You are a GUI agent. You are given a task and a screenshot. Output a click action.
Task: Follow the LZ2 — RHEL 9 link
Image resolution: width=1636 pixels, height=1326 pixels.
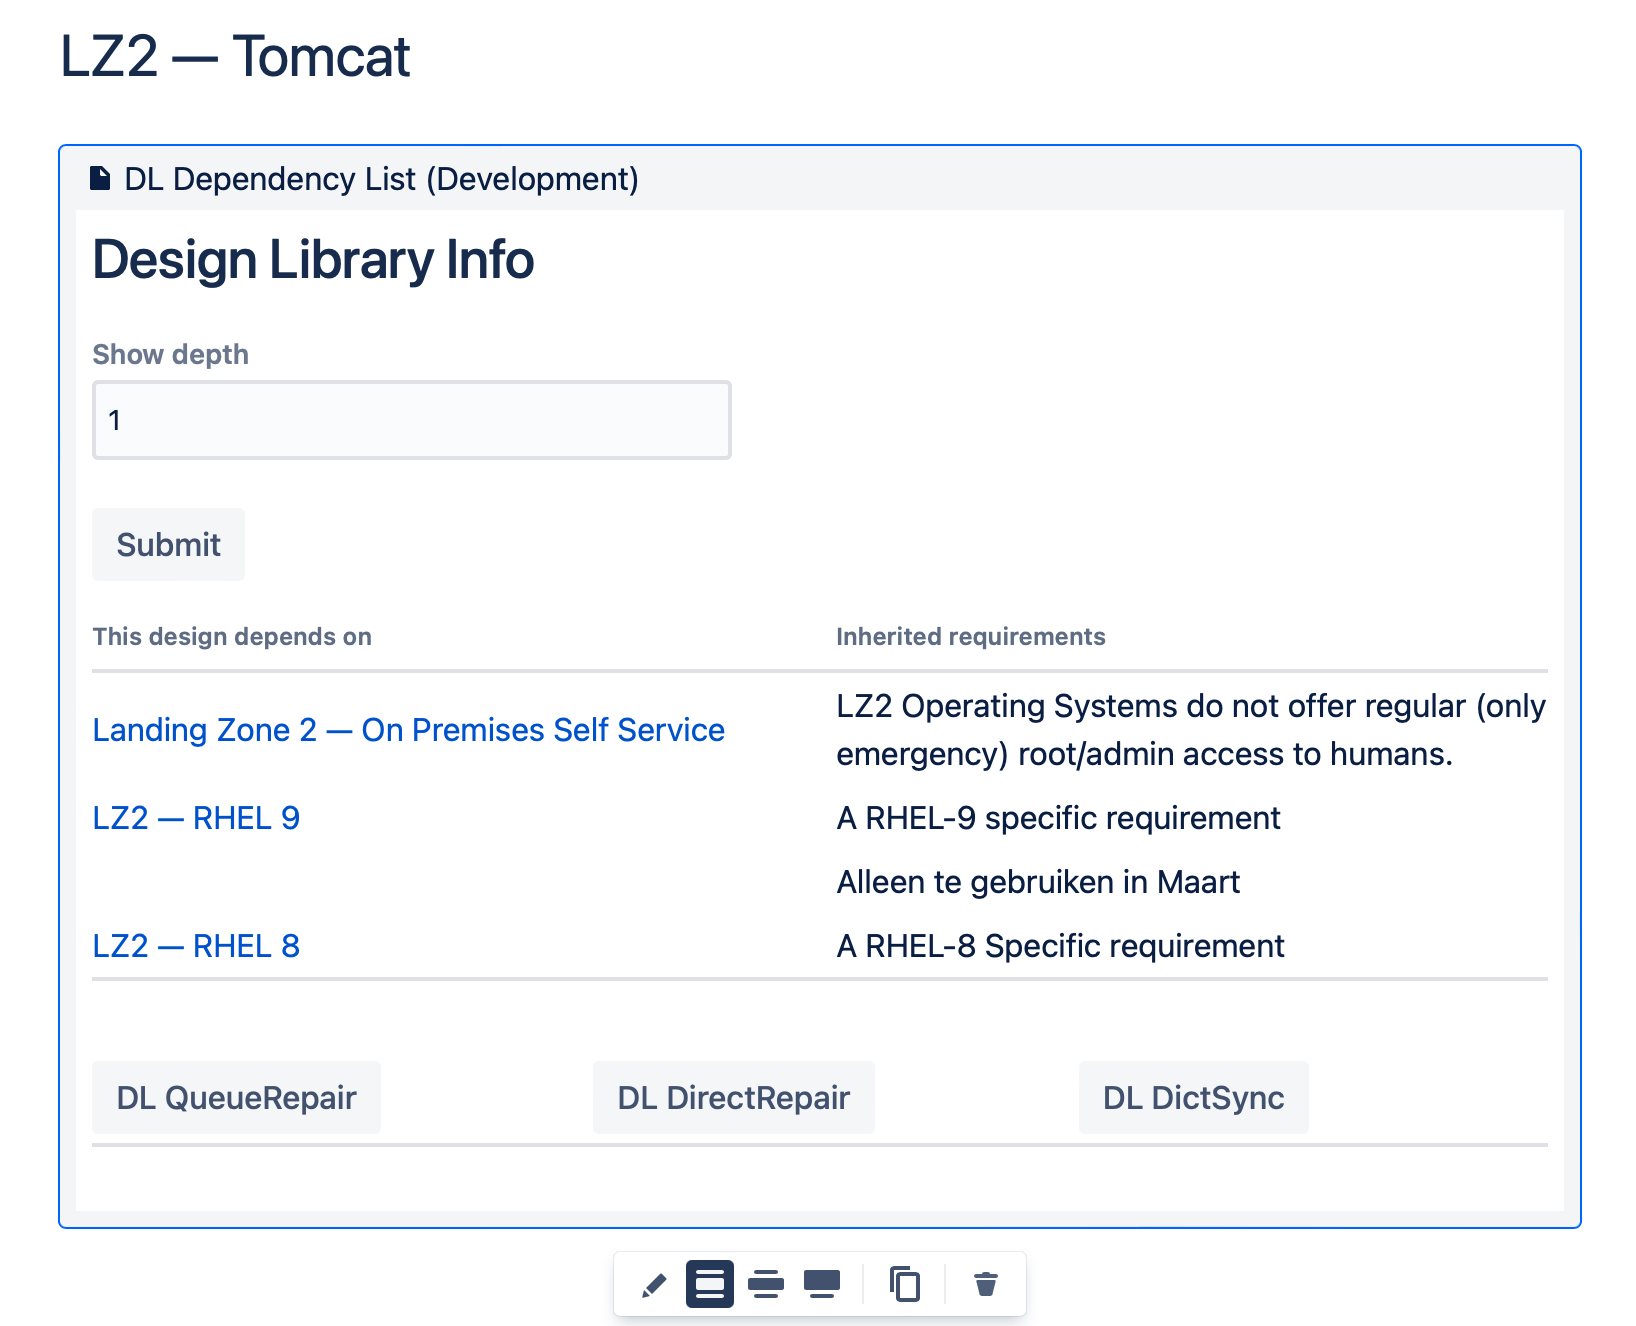click(196, 818)
